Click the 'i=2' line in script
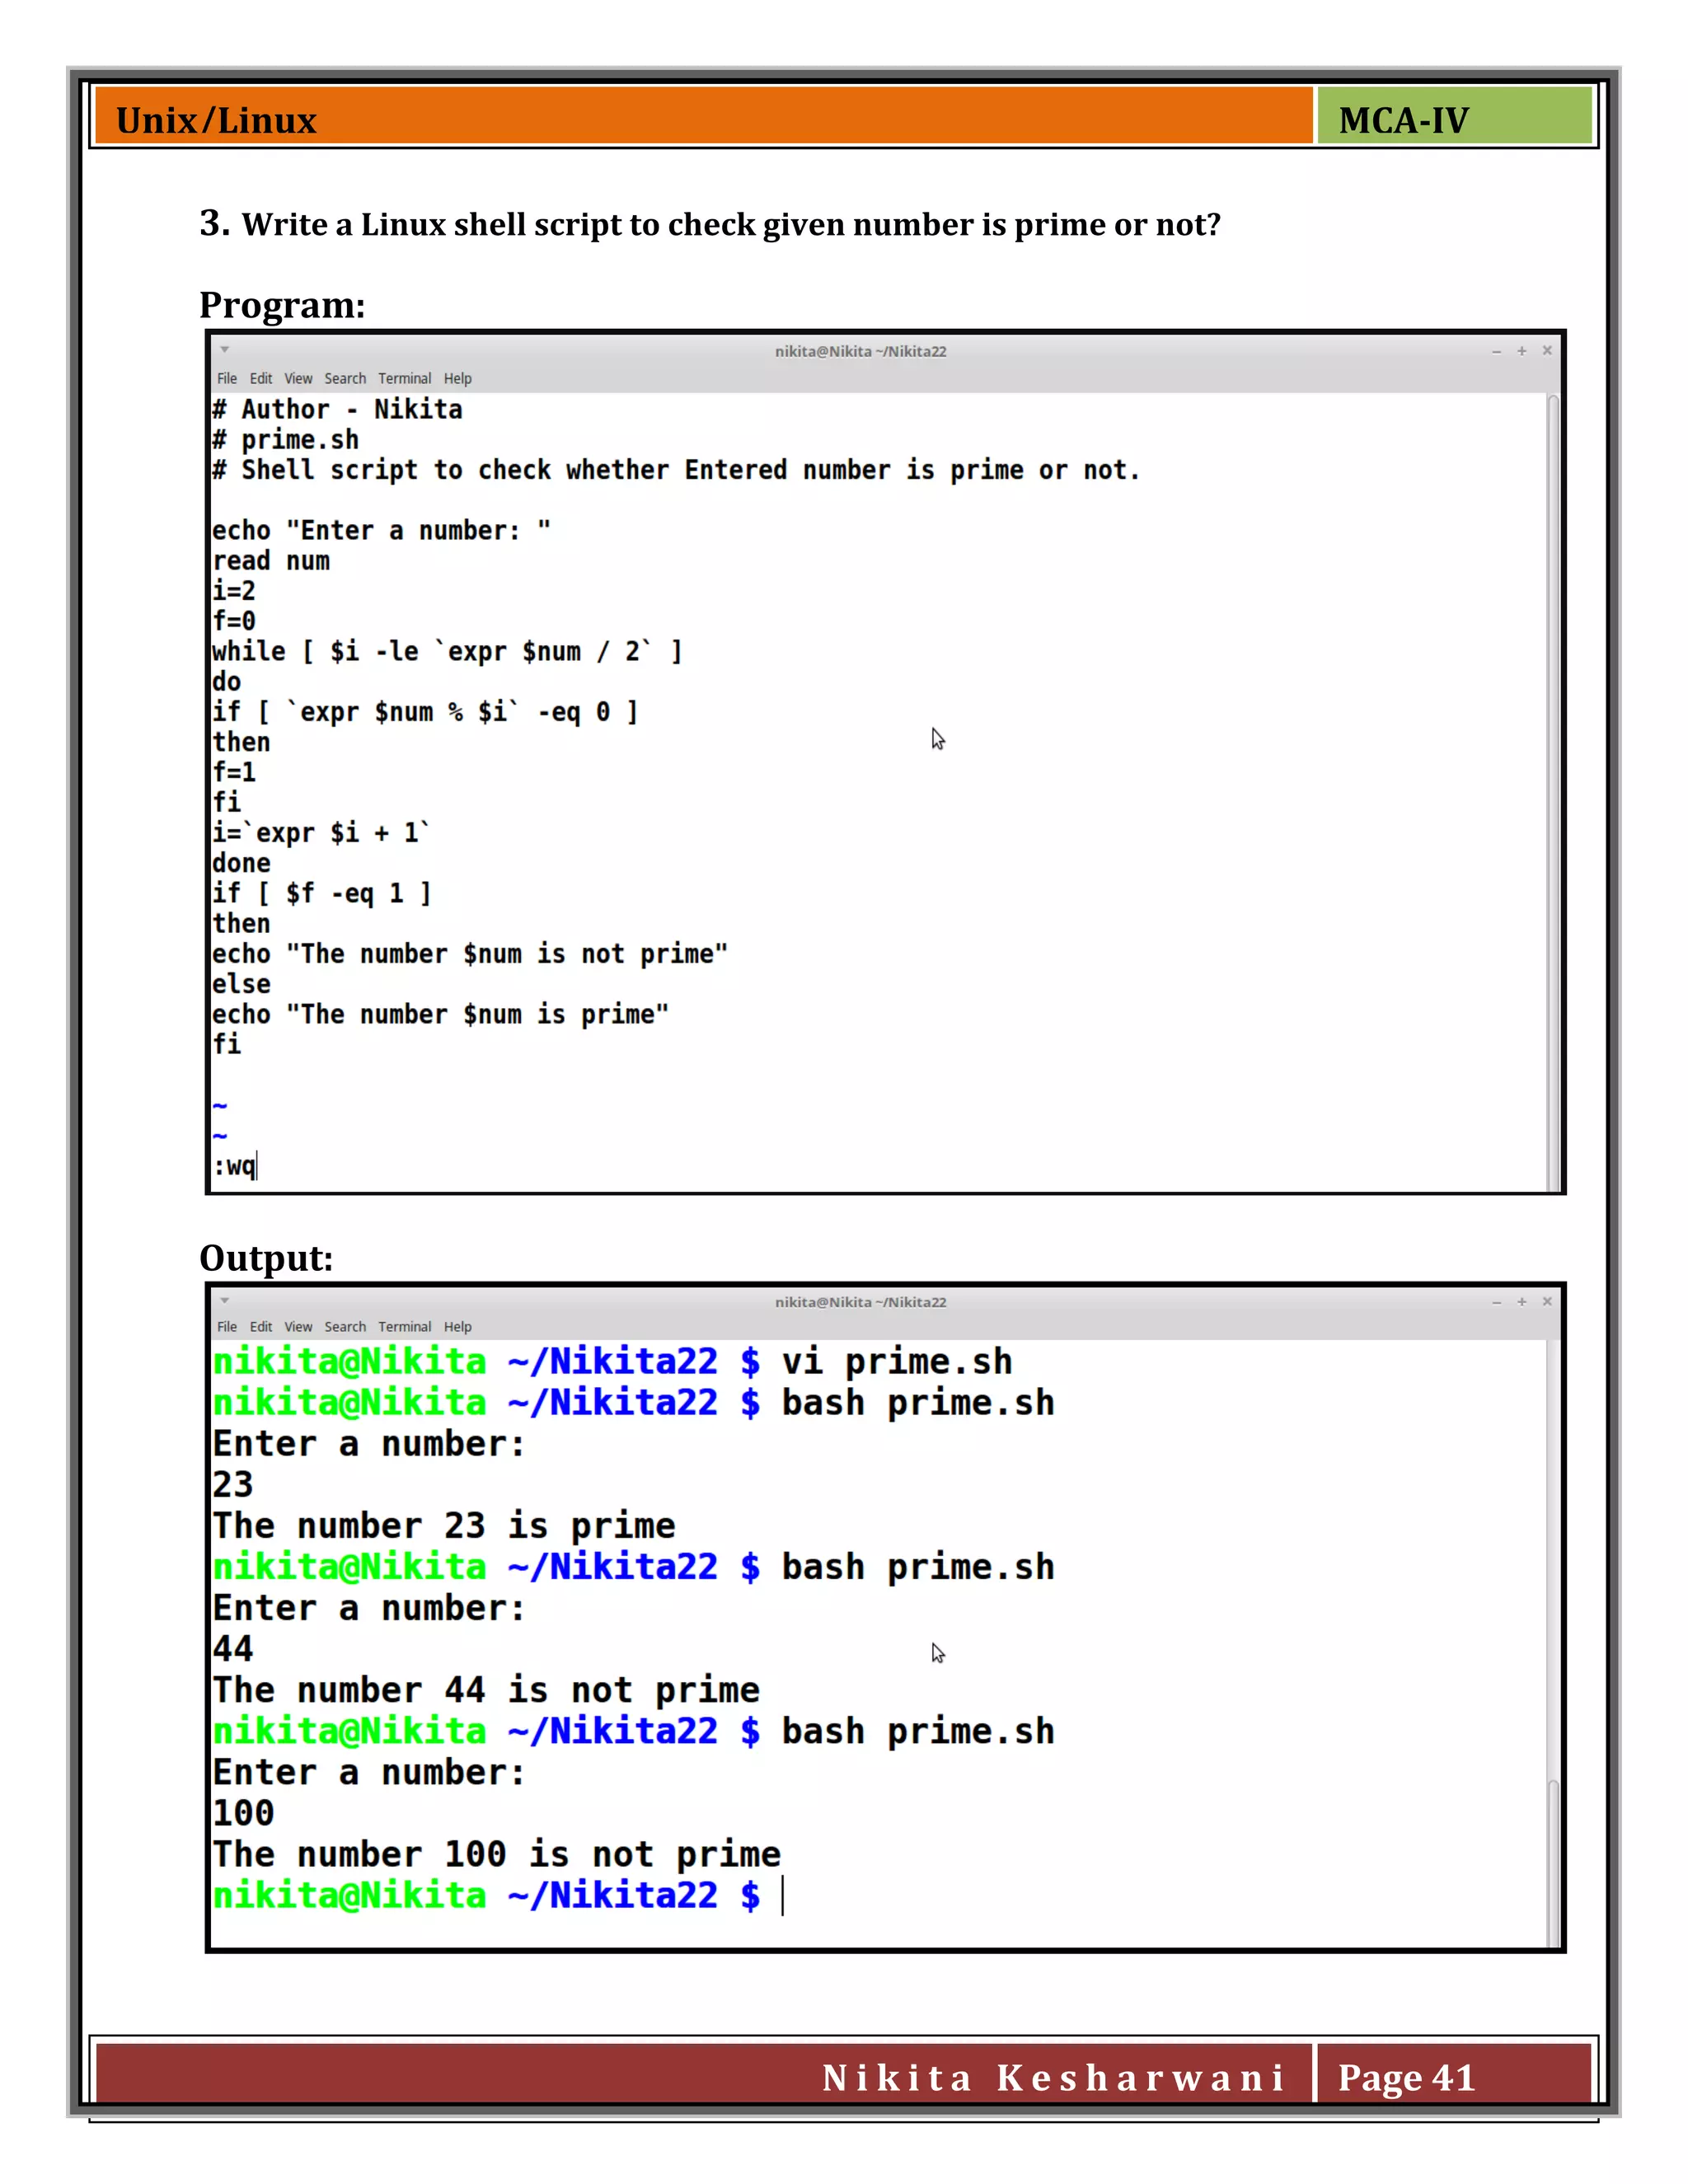Screen dimensions: 1688x2184 pos(234,591)
